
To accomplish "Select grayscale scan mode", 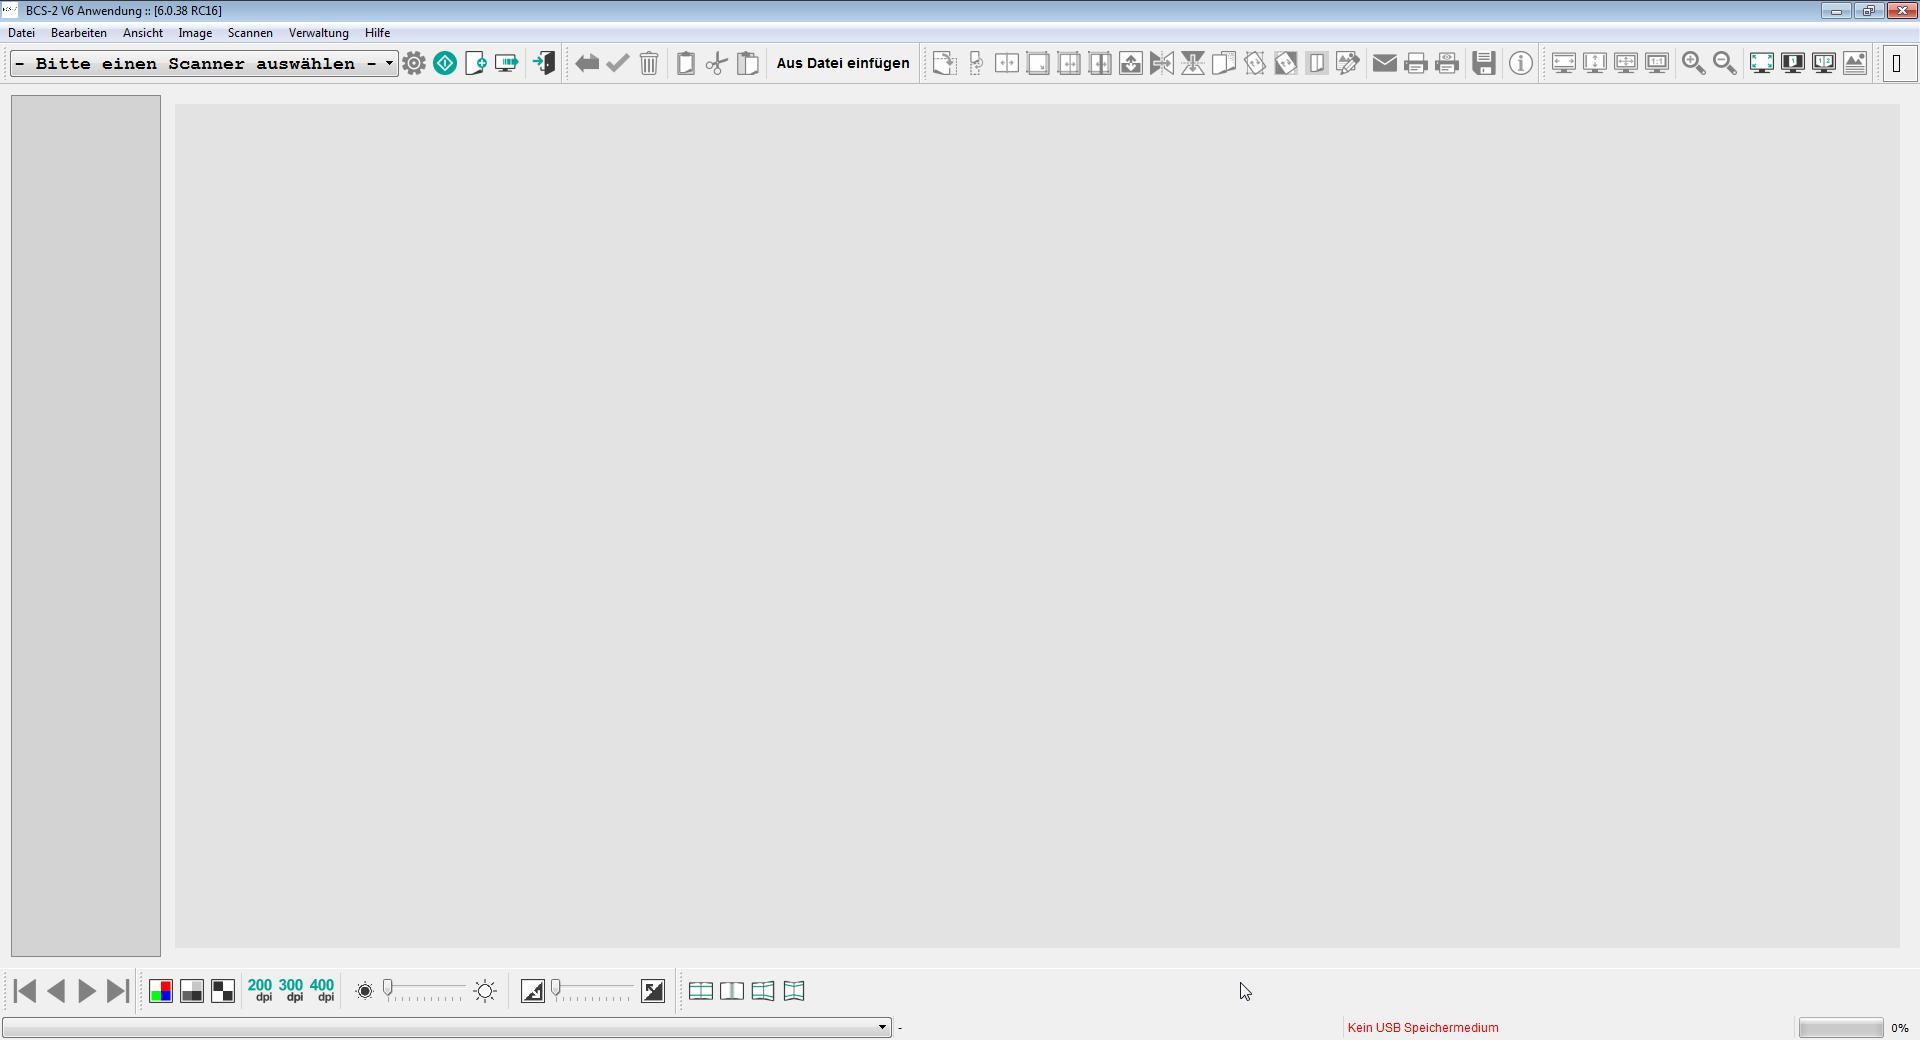I will (191, 991).
